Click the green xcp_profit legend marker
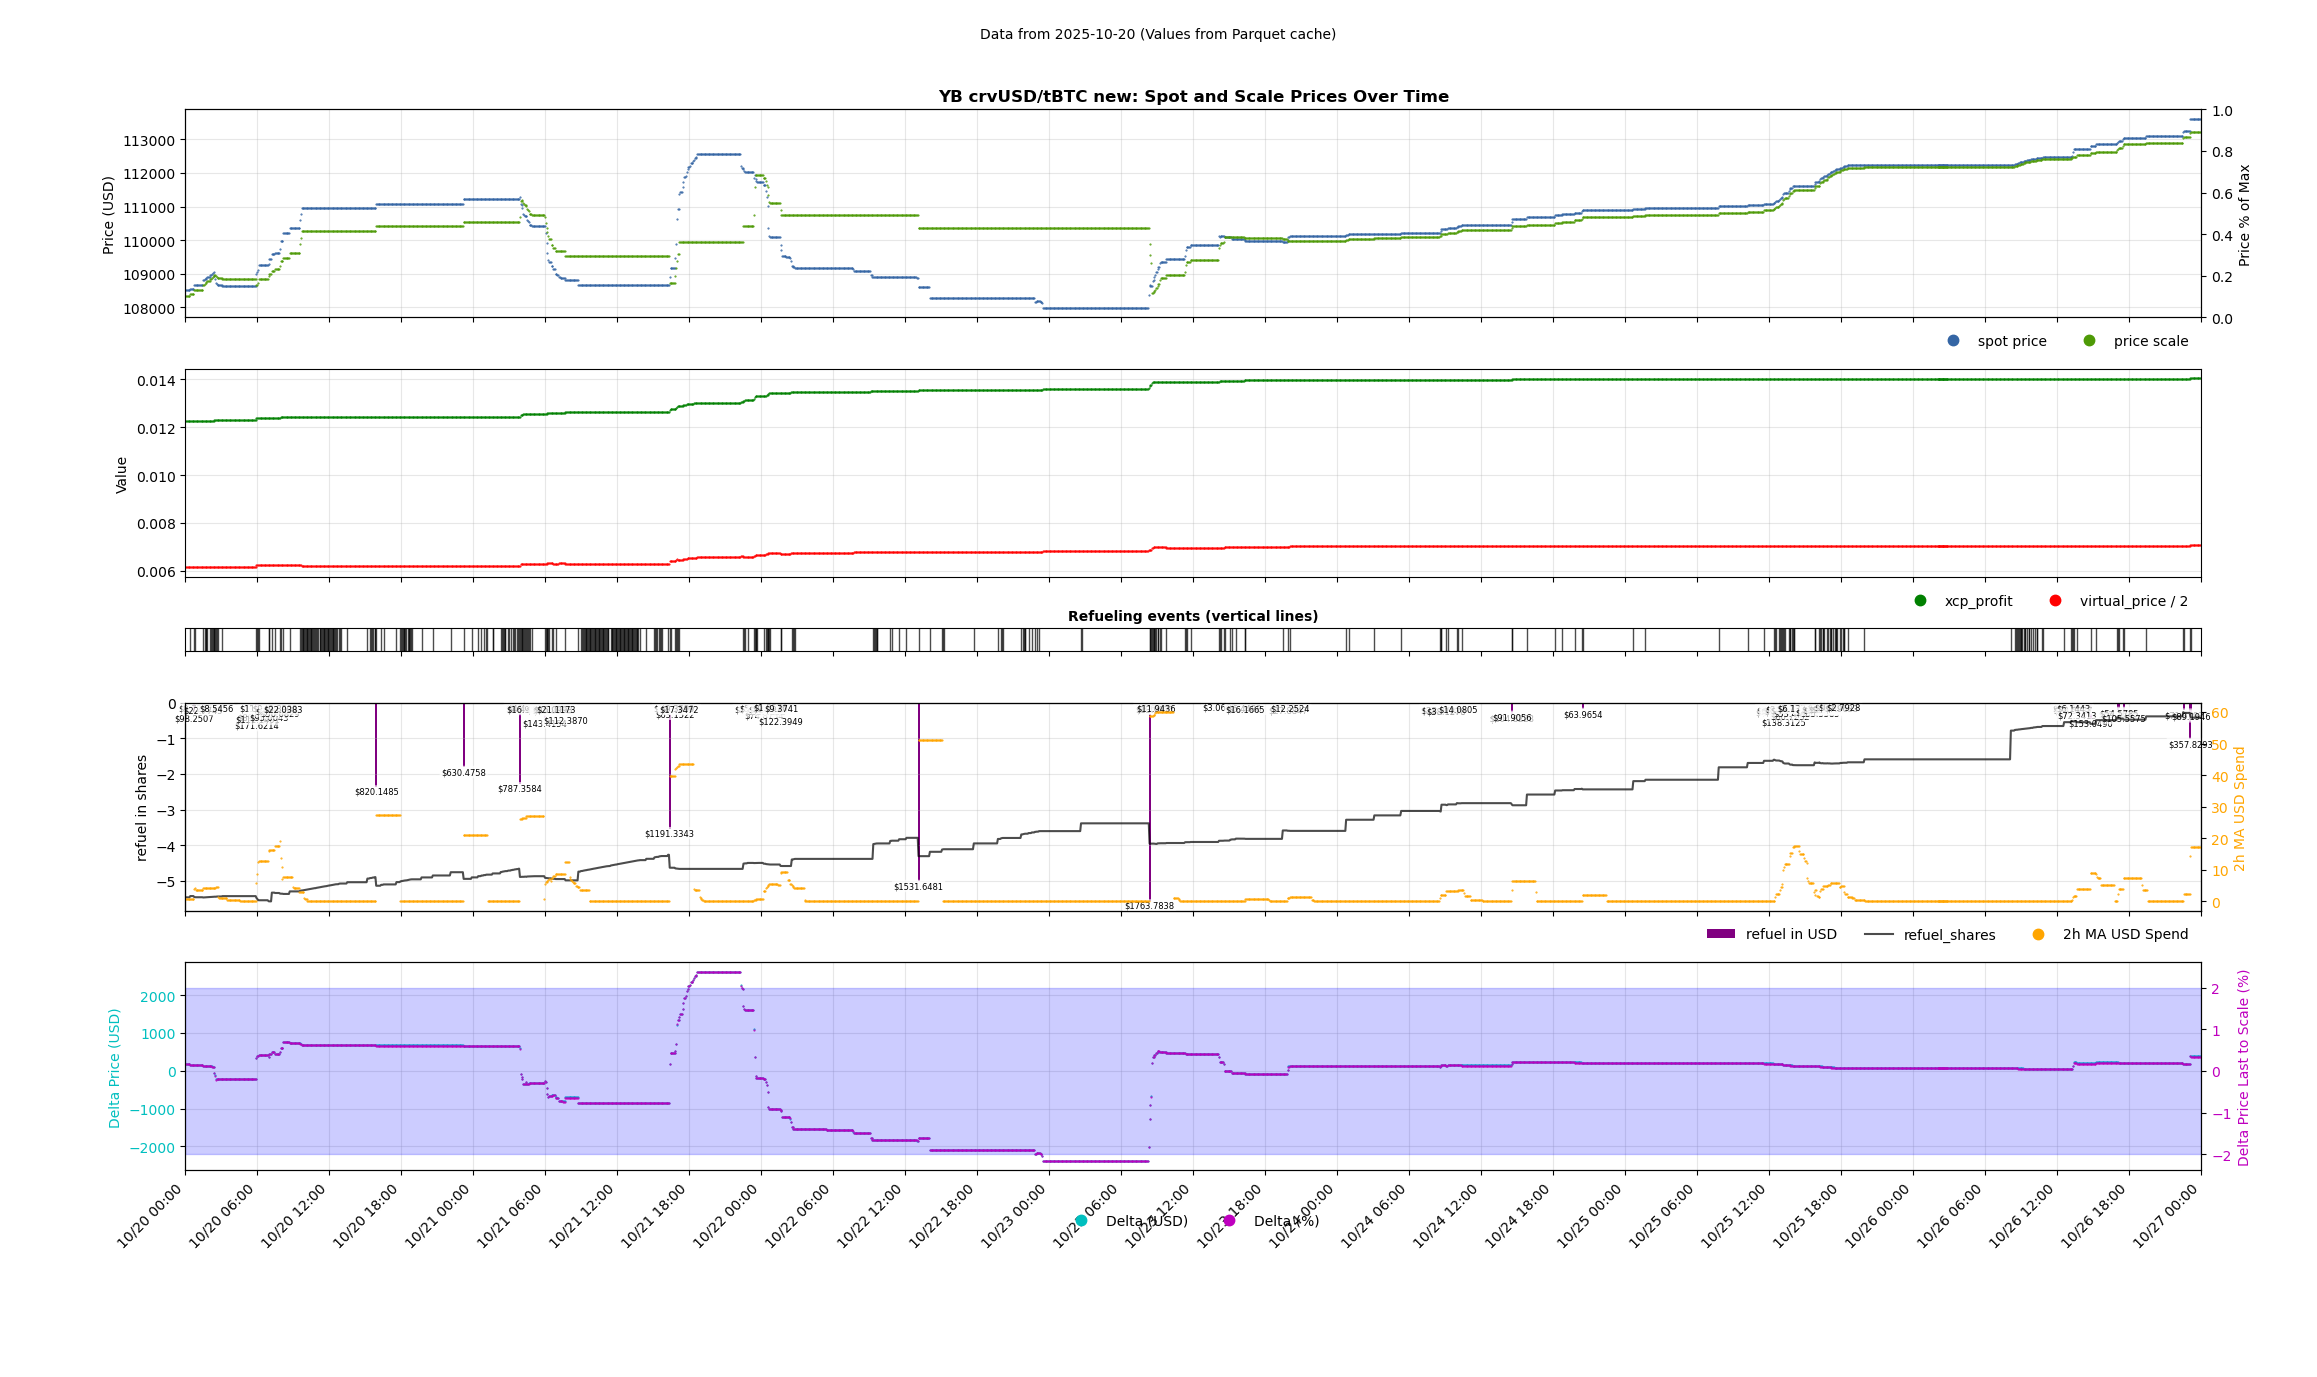This screenshot has height=1377, width=2317. [x=1920, y=601]
